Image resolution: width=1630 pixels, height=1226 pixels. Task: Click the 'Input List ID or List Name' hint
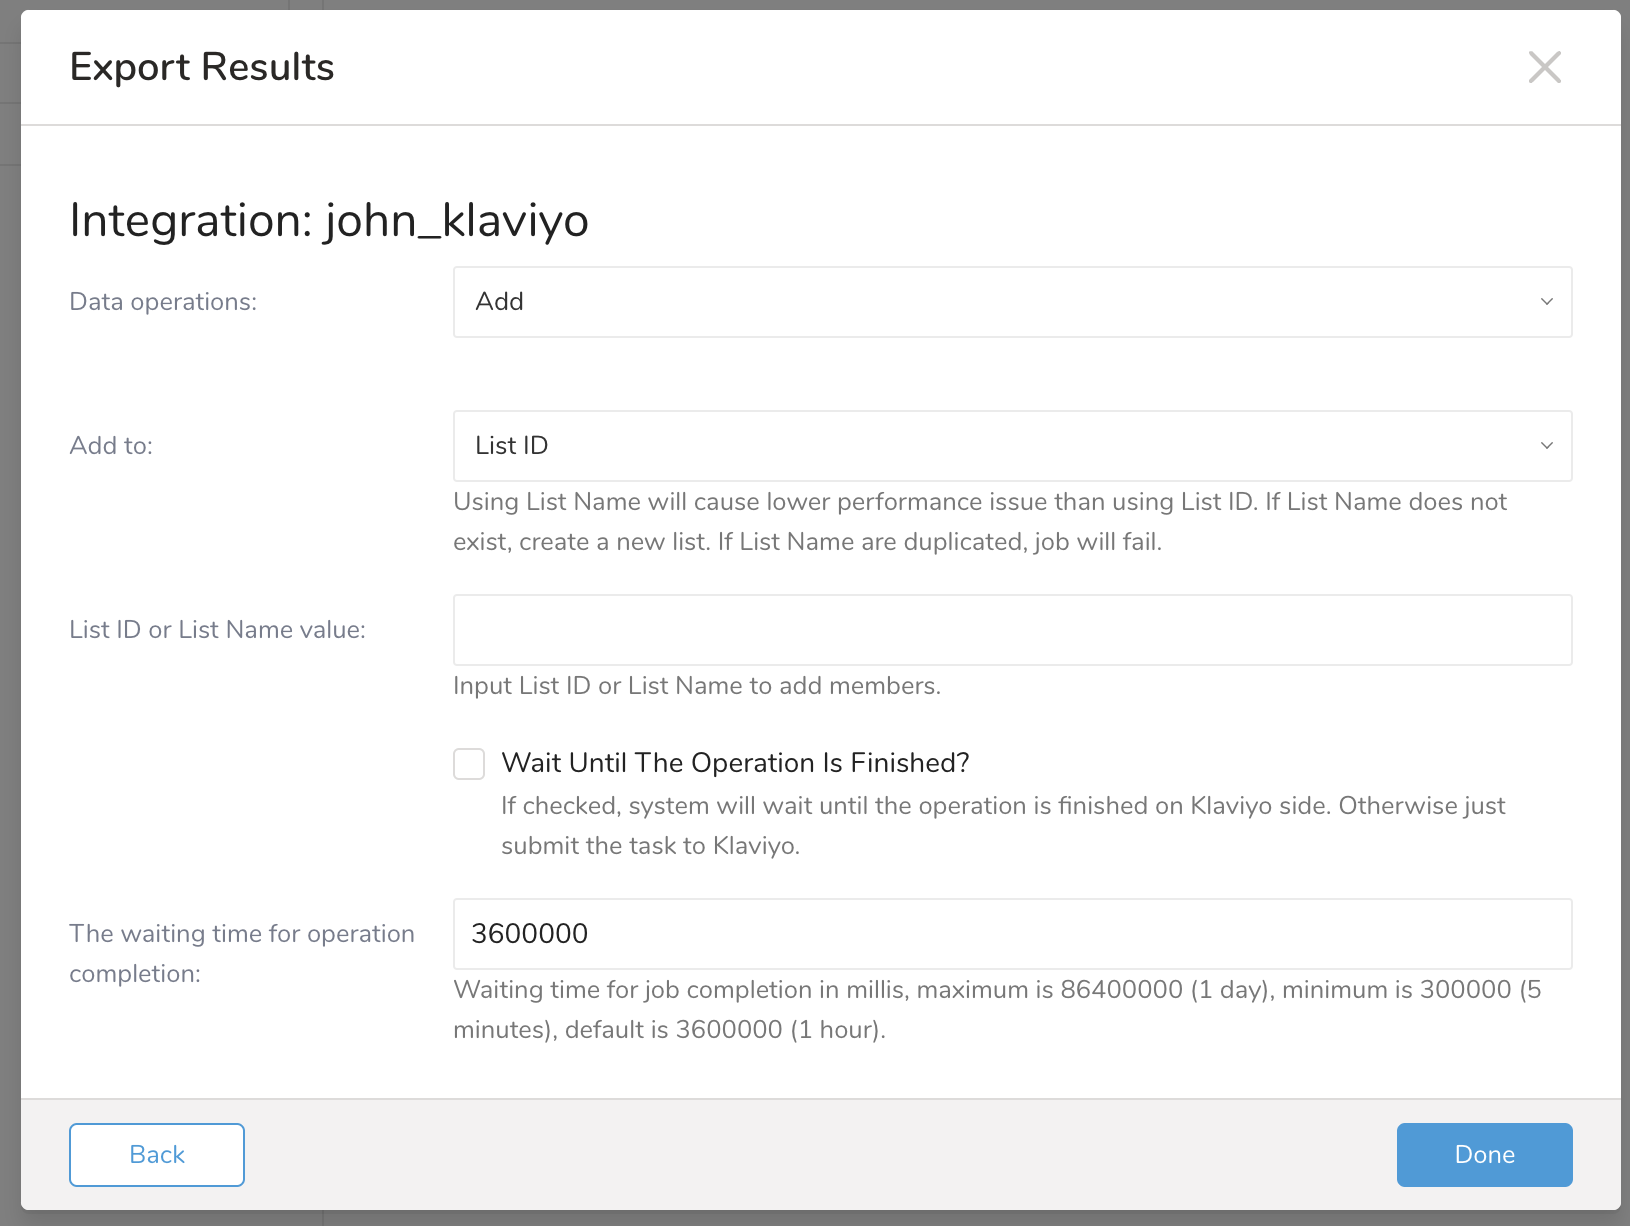697,686
